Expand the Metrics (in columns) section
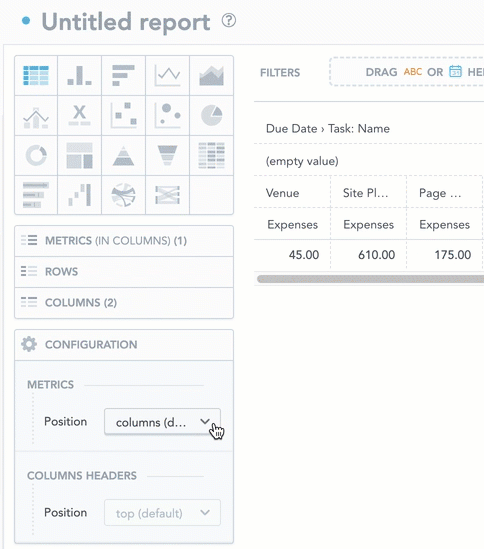484x549 pixels. (x=124, y=241)
